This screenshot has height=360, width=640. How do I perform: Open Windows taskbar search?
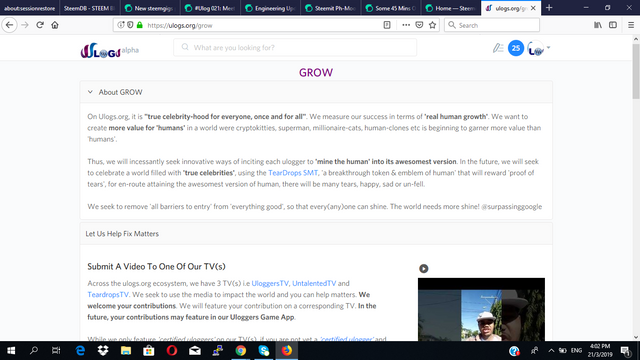point(34,351)
